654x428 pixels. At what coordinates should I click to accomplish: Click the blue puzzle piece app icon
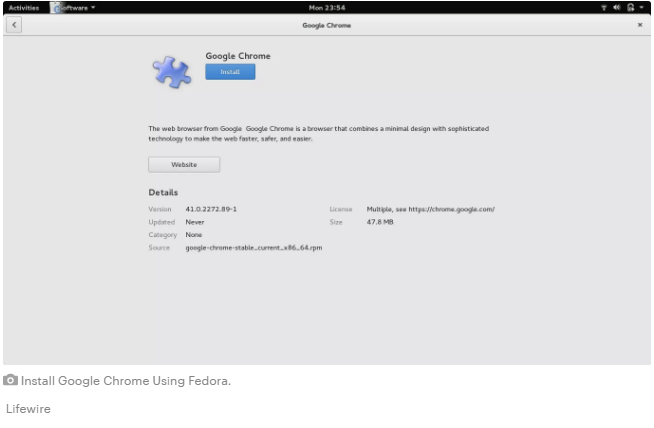click(172, 72)
